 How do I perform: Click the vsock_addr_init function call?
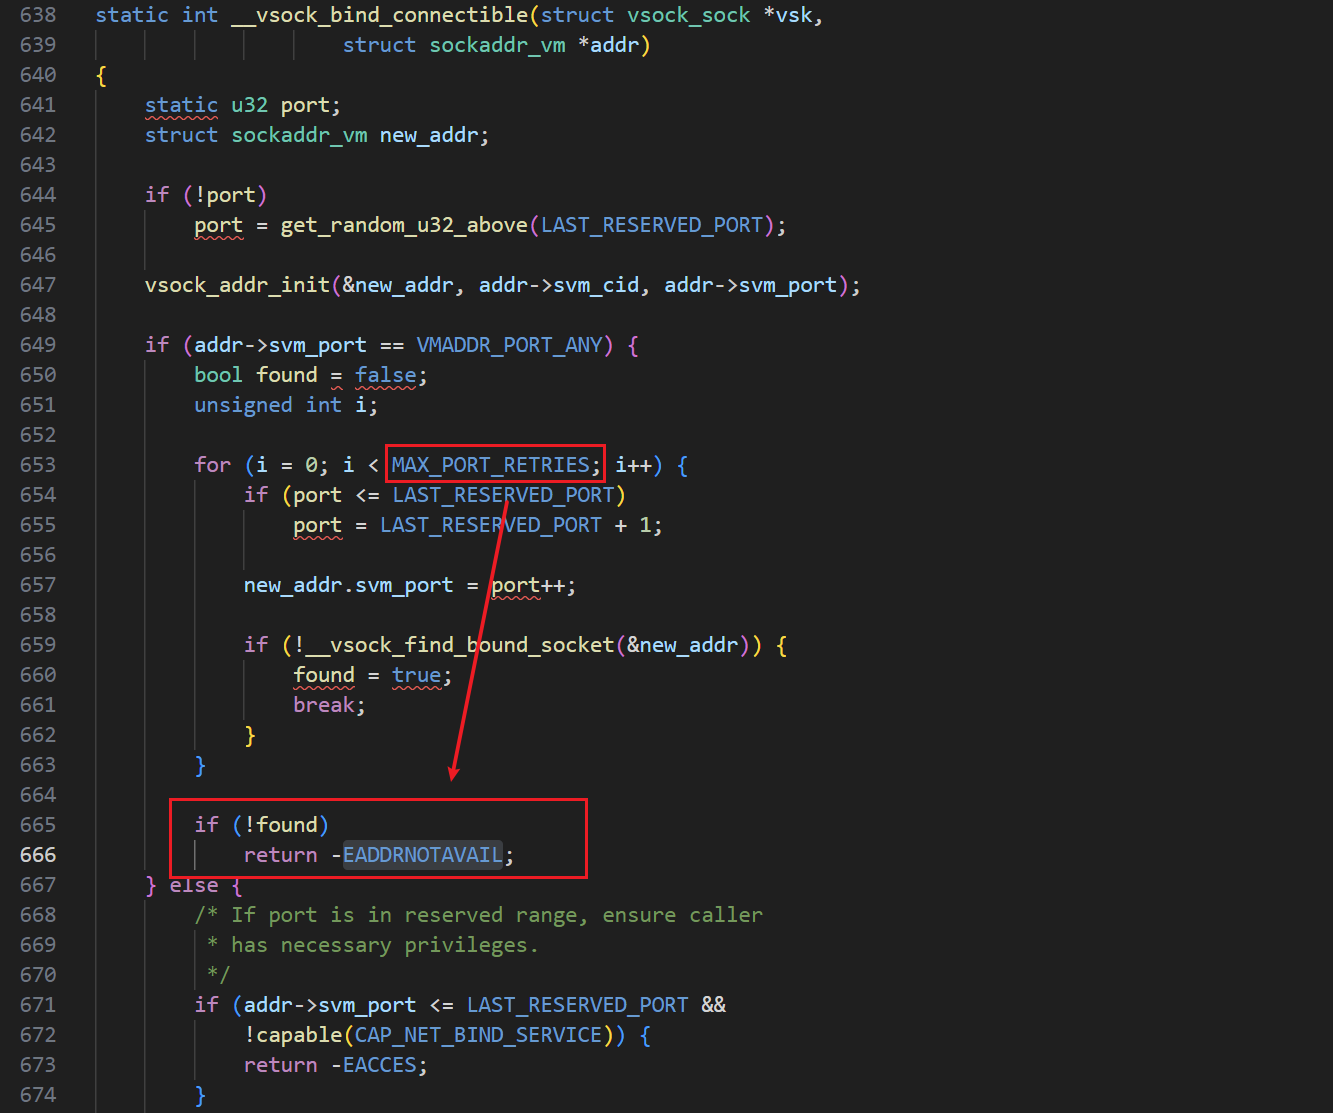[237, 285]
